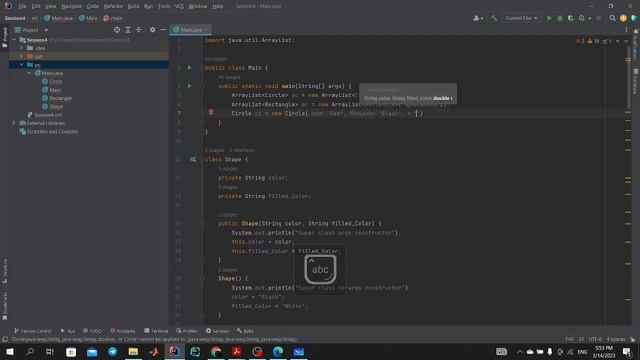Open the Version Control tool window
The height and width of the screenshot is (360, 640).
point(33,331)
